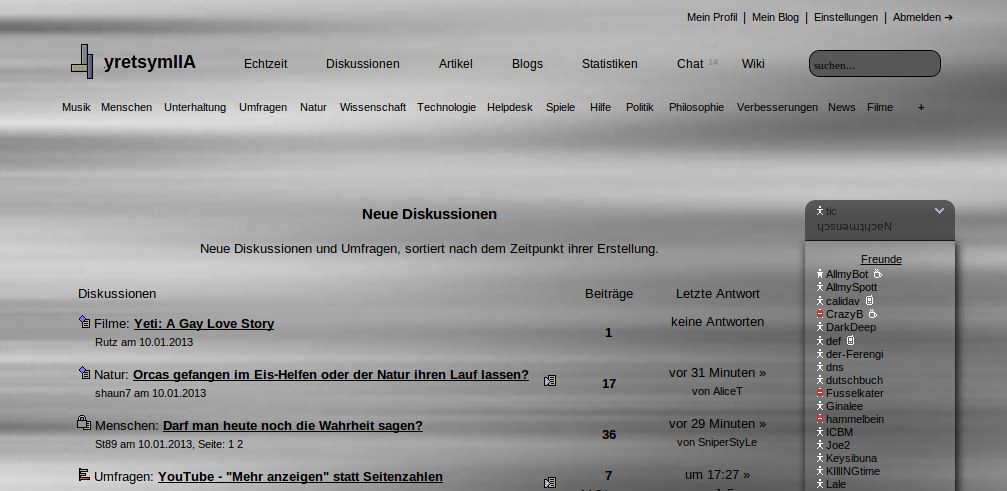
Task: Show more categories with the plus button
Action: click(x=921, y=107)
